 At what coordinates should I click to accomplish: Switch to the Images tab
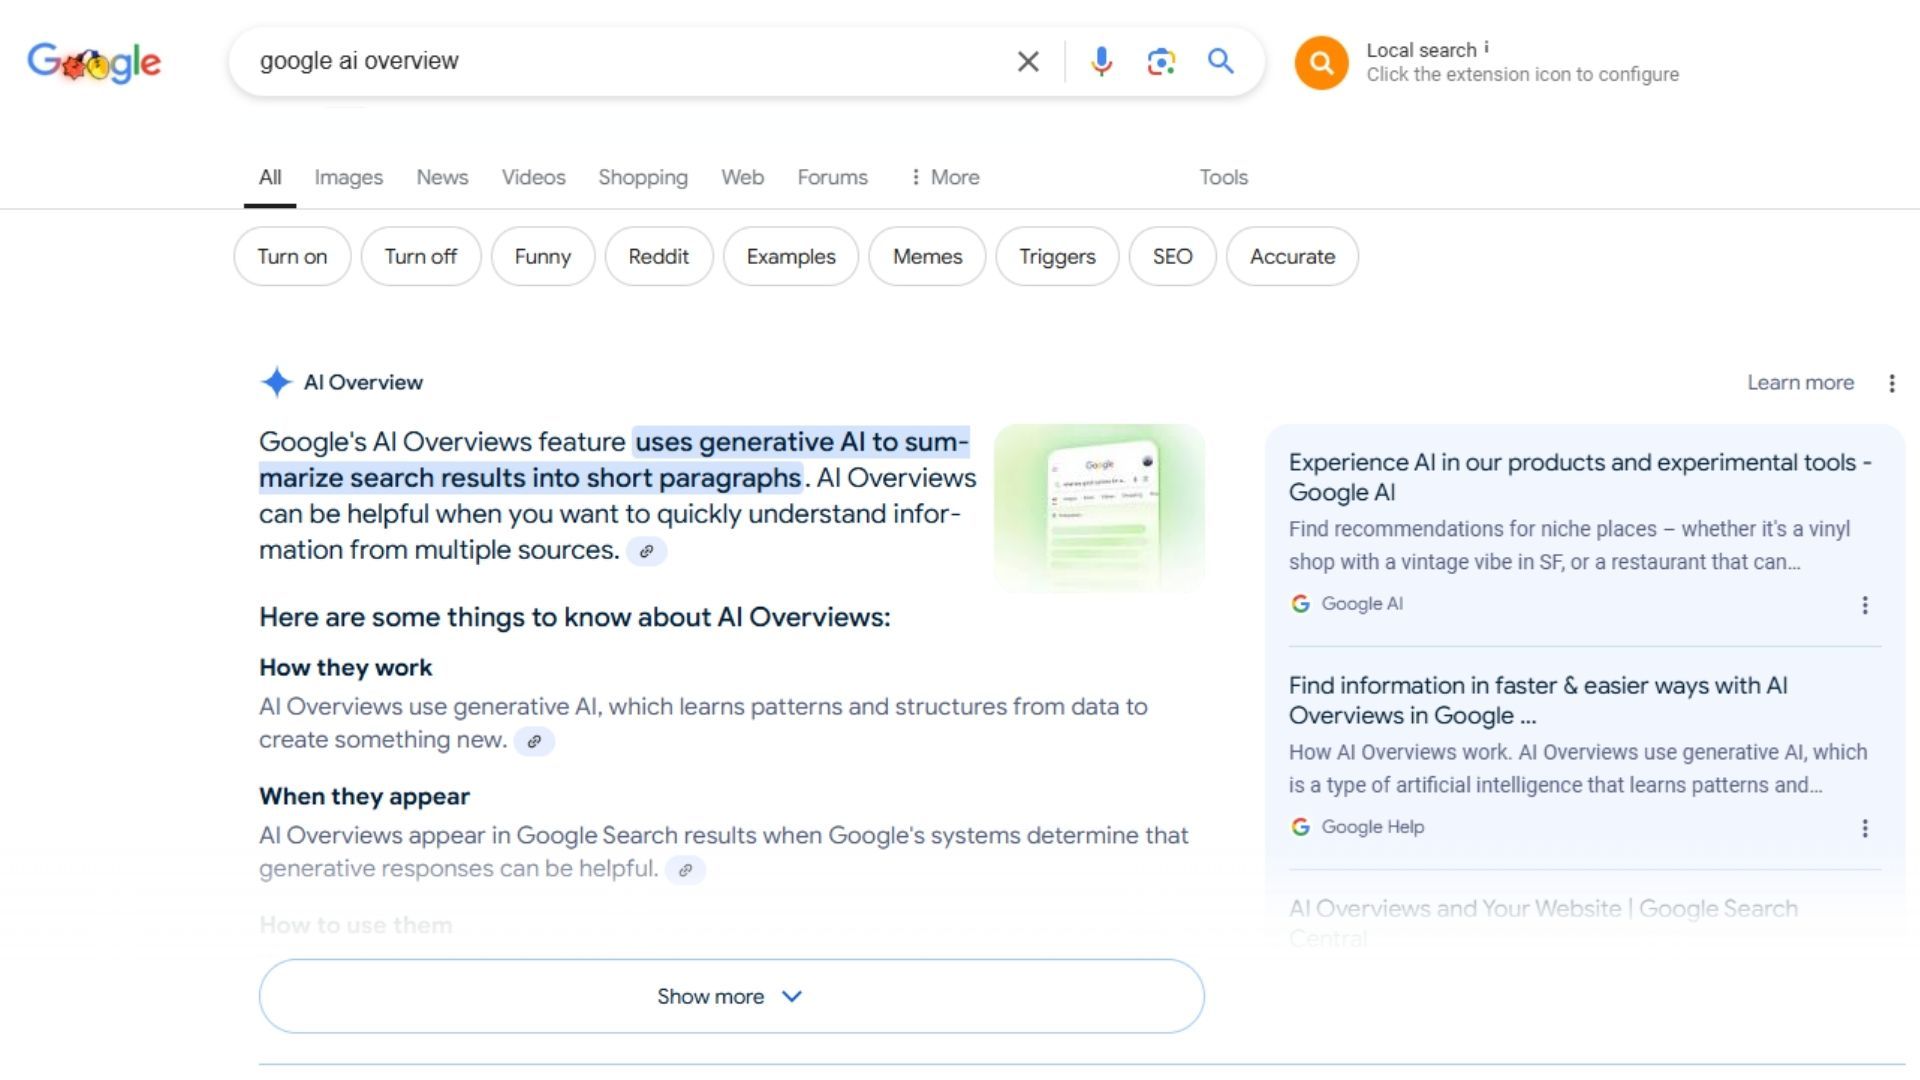pos(348,177)
